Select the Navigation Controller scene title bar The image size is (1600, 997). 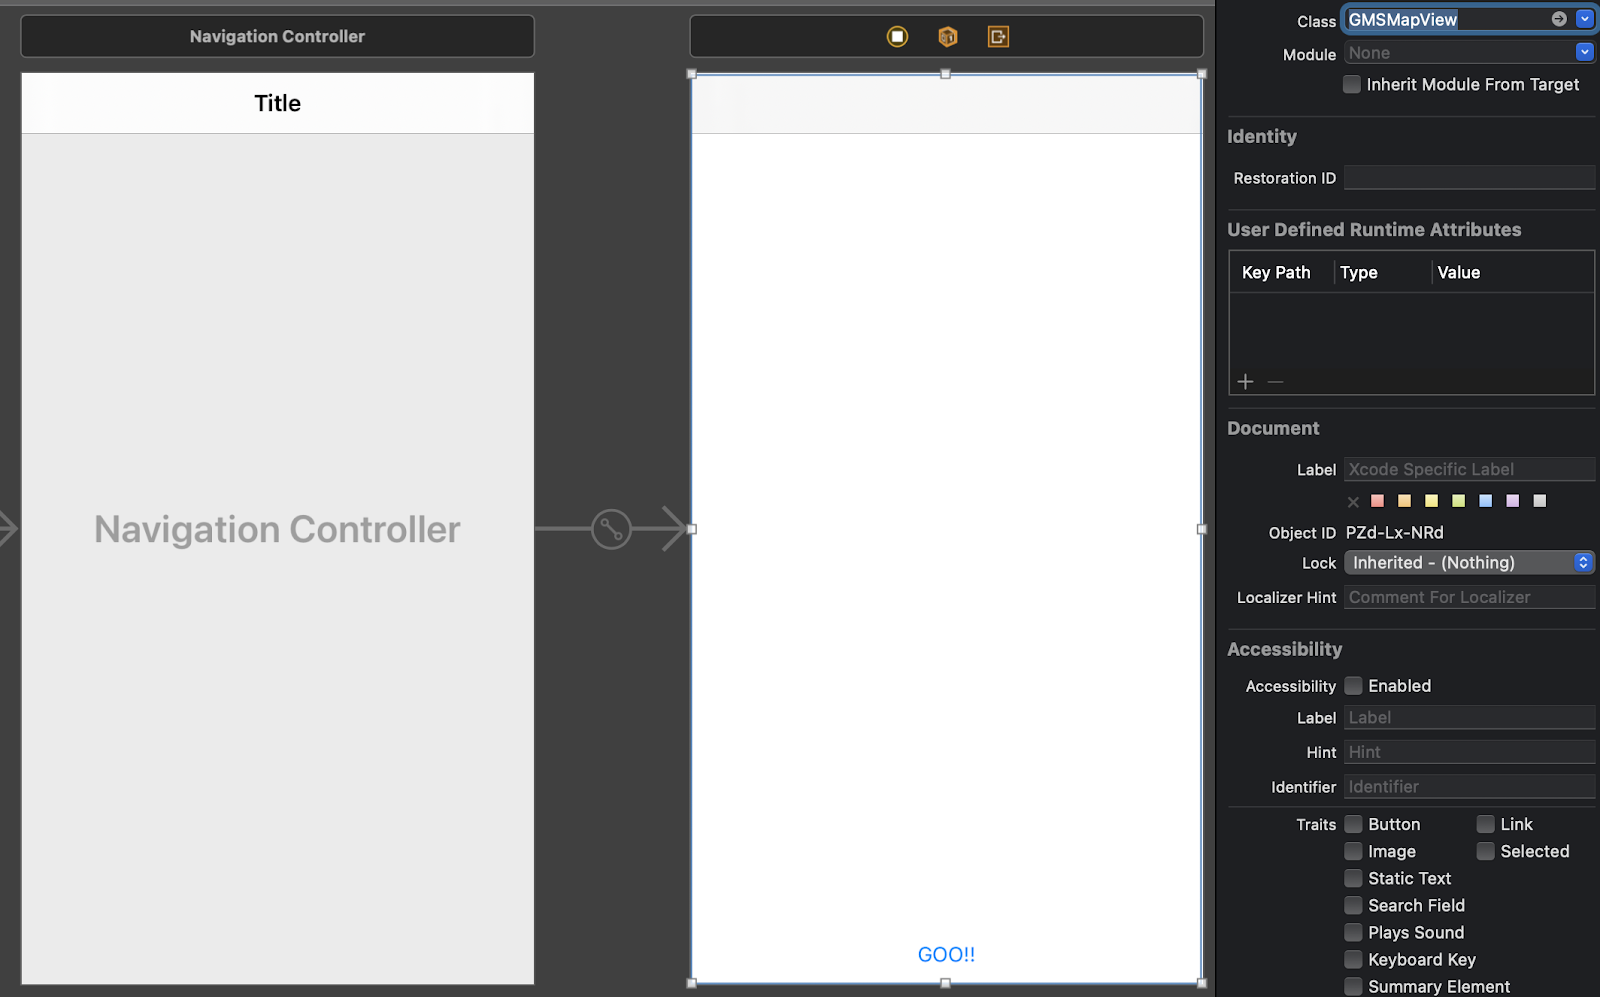277,36
